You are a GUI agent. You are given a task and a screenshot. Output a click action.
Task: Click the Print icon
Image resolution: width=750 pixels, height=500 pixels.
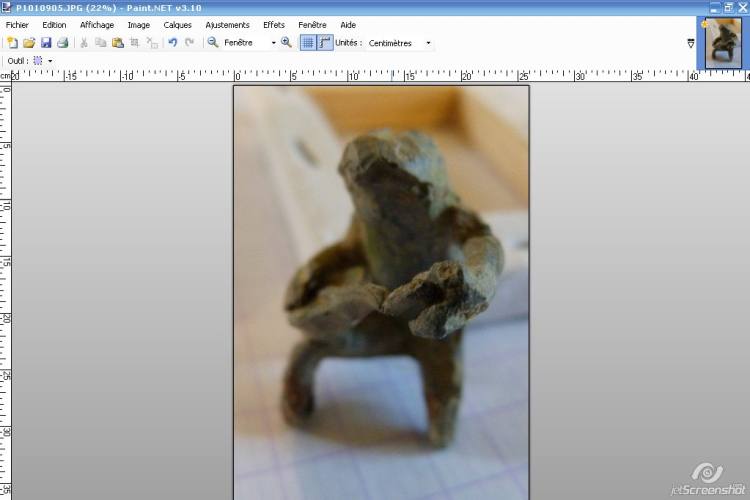[62, 43]
